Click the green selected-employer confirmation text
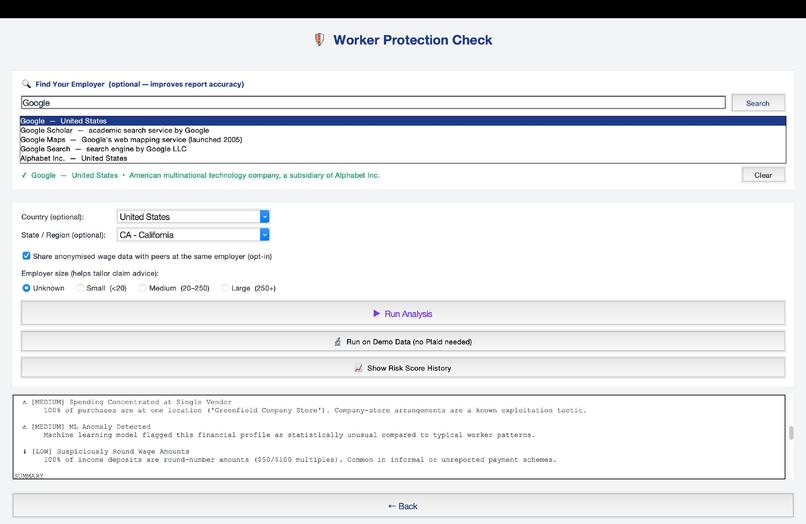 [200, 175]
